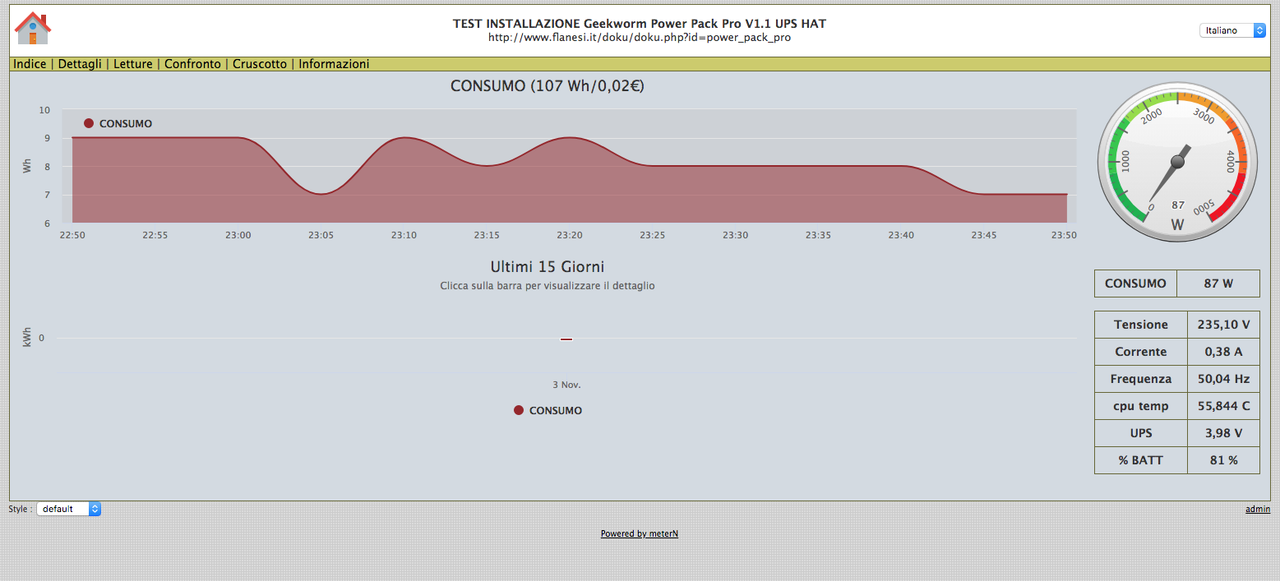1280x581 pixels.
Task: Follow the Powered by meterN link
Action: pyautogui.click(x=640, y=534)
